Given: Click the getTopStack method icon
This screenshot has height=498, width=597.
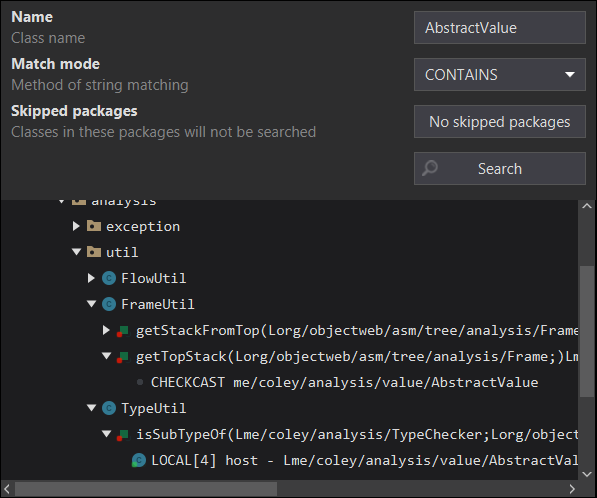Looking at the screenshot, I should pos(123,357).
